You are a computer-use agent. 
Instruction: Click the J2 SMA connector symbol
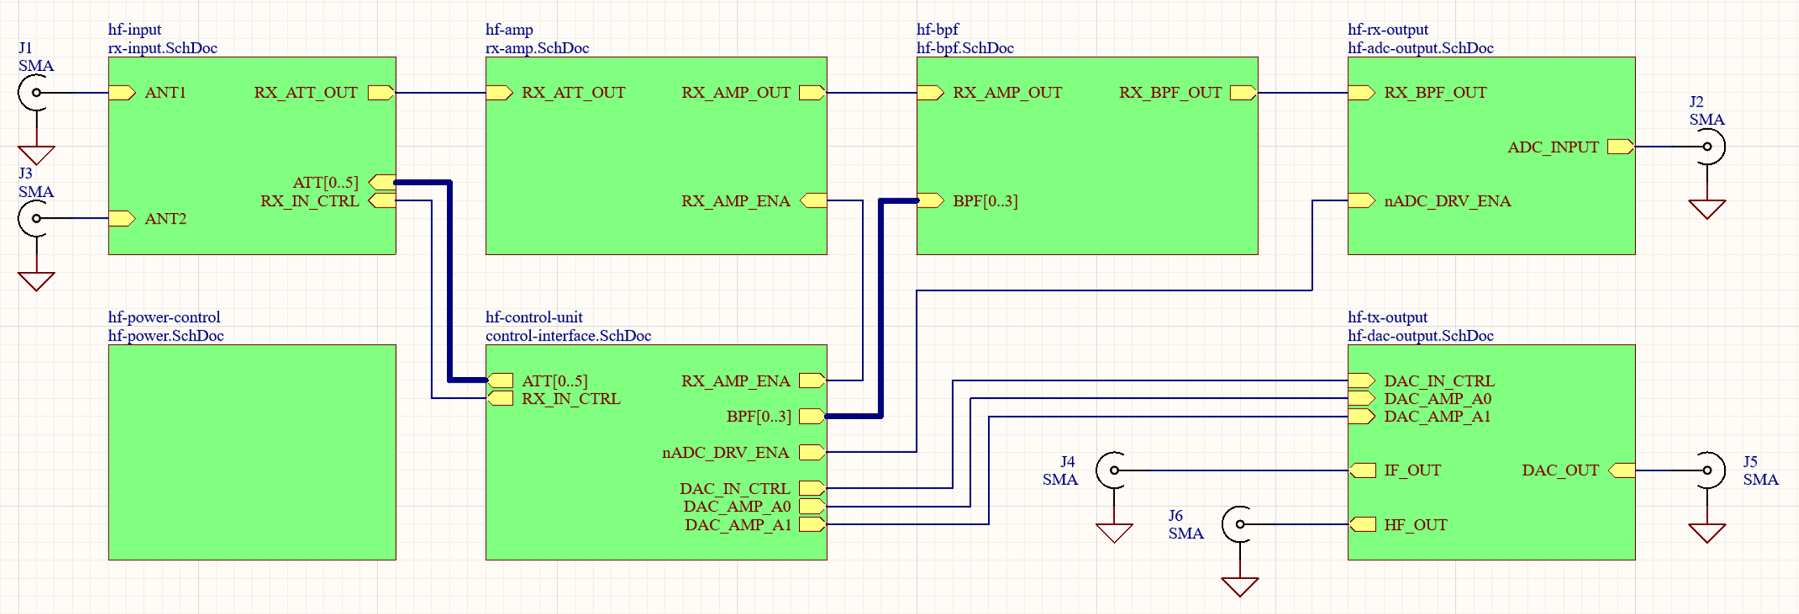click(x=1710, y=147)
